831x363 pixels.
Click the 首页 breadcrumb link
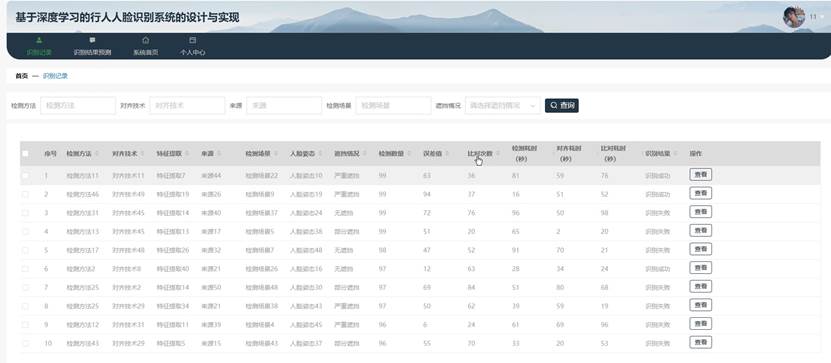point(21,76)
